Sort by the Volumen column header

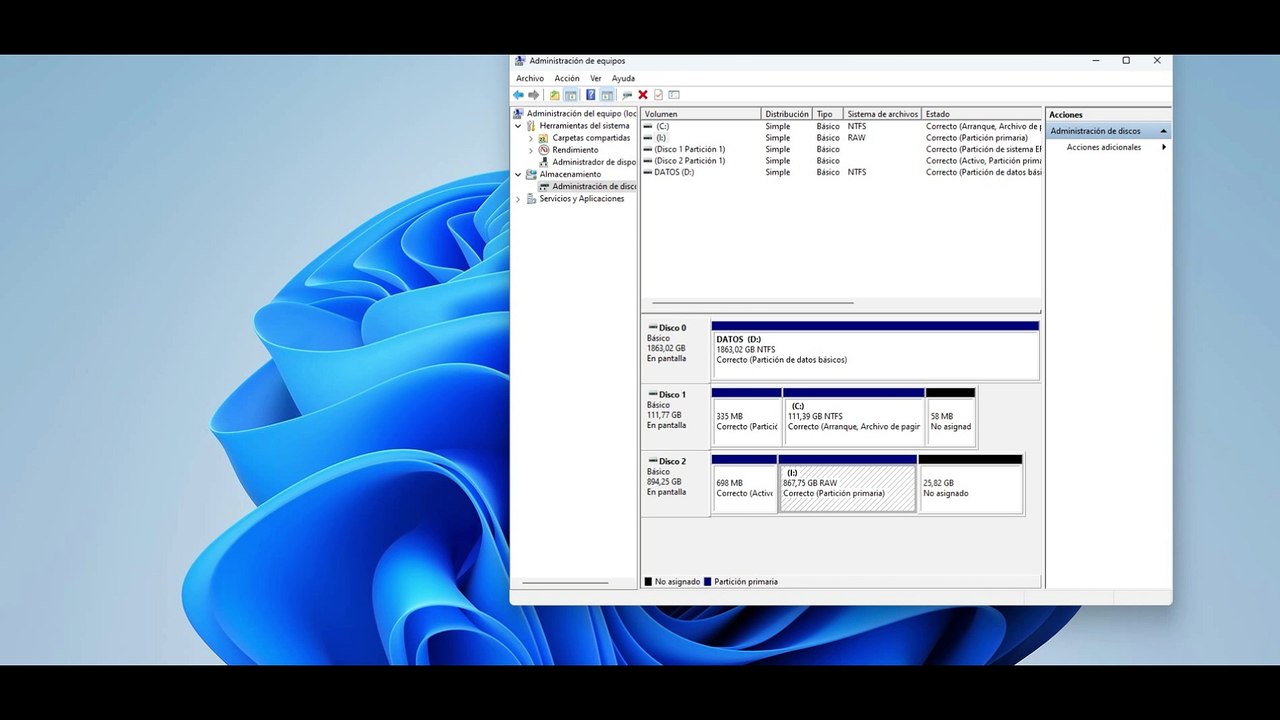(701, 114)
